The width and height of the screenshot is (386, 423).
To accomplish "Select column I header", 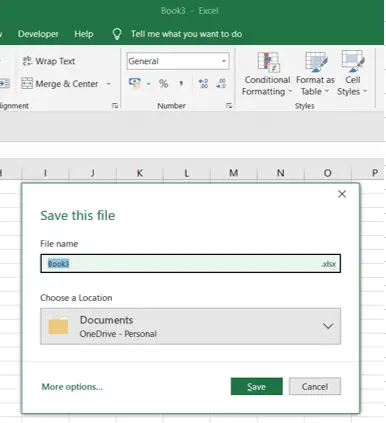I will 45,173.
